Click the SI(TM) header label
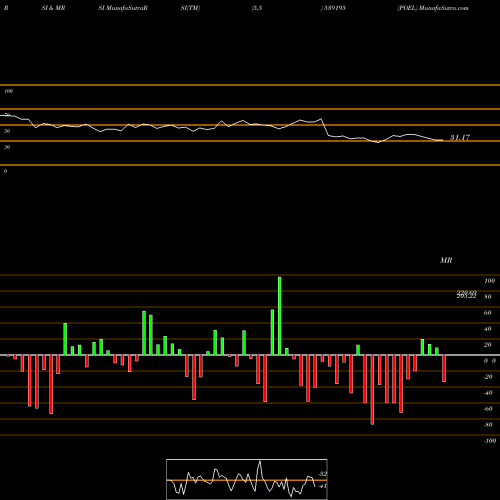Viewport: 500px width, 500px height. tap(190, 8)
